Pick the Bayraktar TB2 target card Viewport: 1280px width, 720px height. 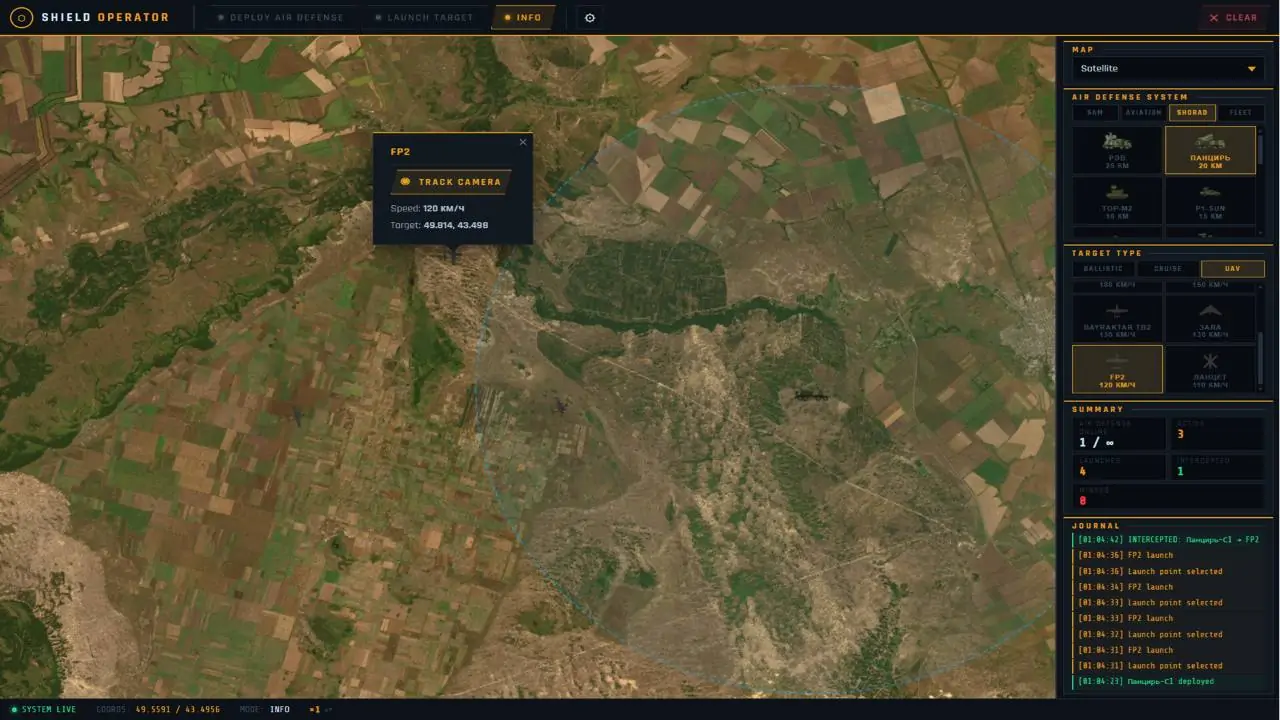pyautogui.click(x=1117, y=318)
